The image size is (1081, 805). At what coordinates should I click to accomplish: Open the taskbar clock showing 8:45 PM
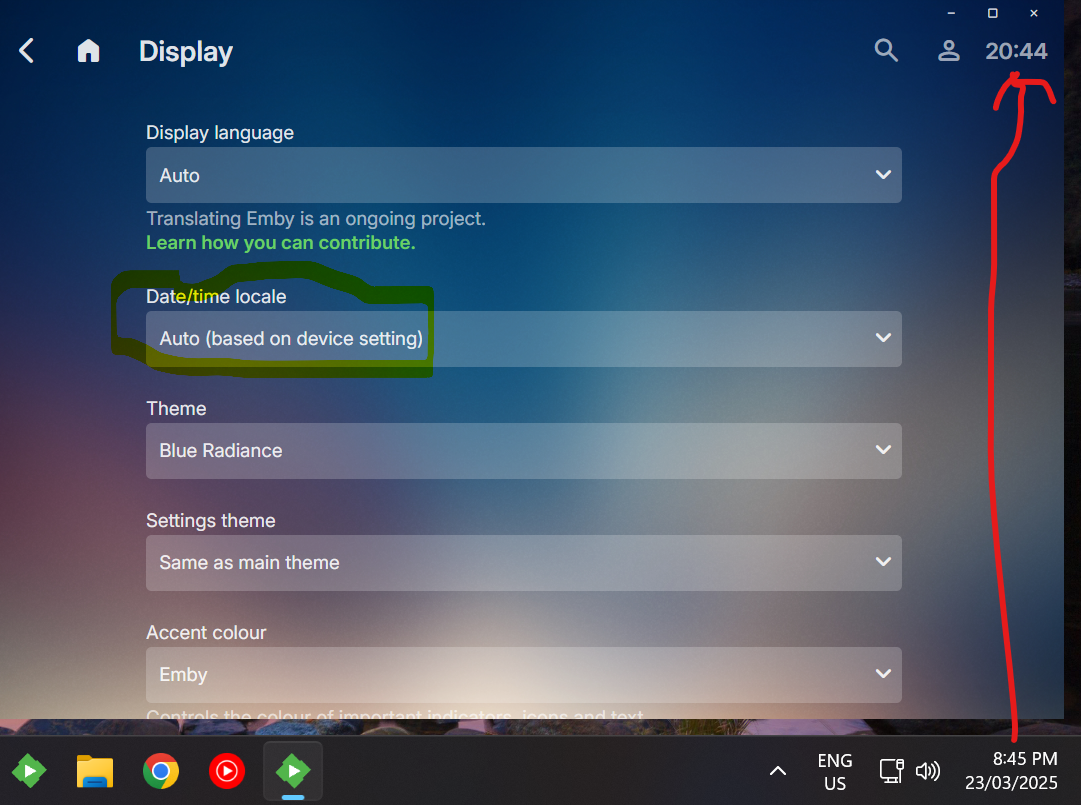click(x=1011, y=771)
